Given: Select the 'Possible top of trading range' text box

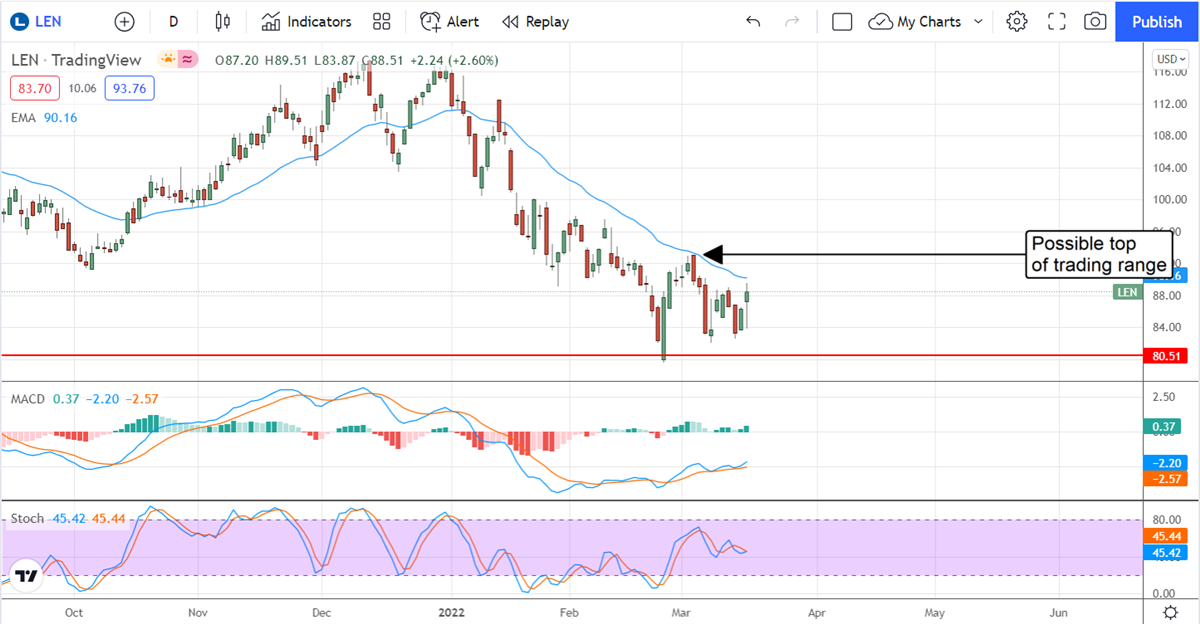Looking at the screenshot, I should click(1100, 255).
